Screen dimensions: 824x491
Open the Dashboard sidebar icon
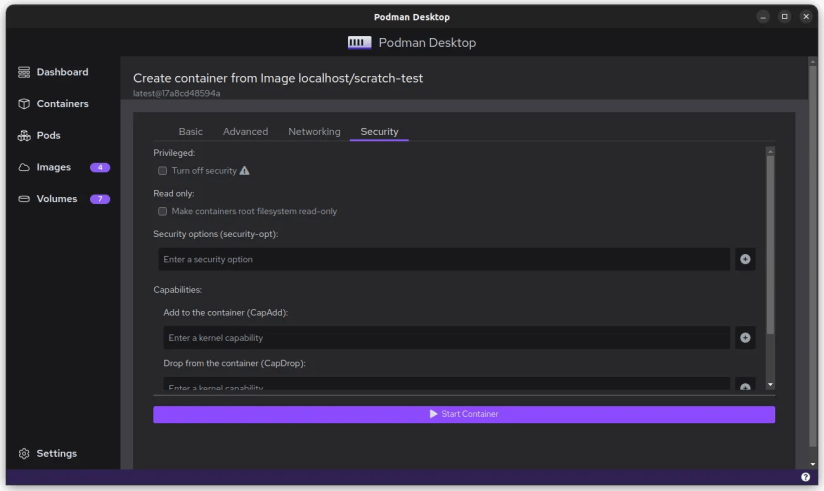24,72
